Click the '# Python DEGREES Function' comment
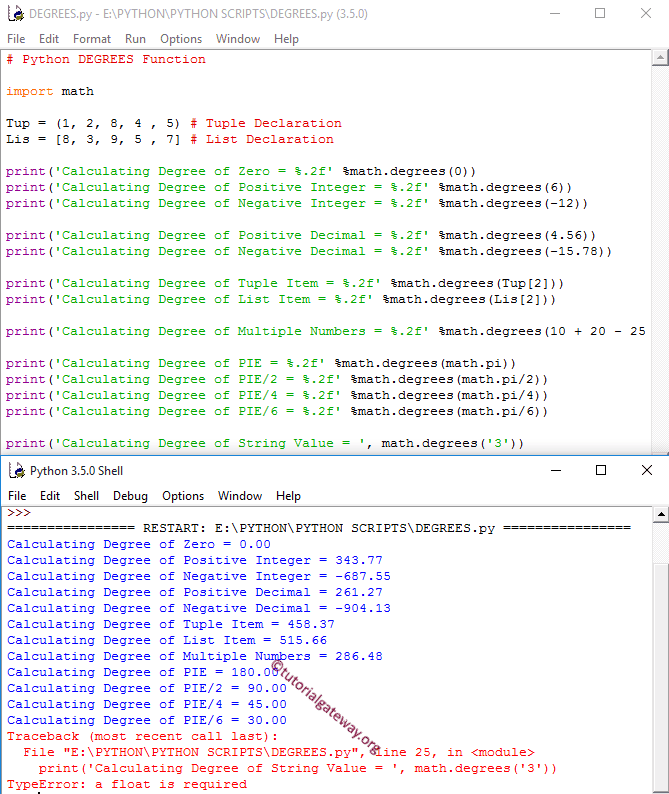This screenshot has width=669, height=794. tap(106, 60)
